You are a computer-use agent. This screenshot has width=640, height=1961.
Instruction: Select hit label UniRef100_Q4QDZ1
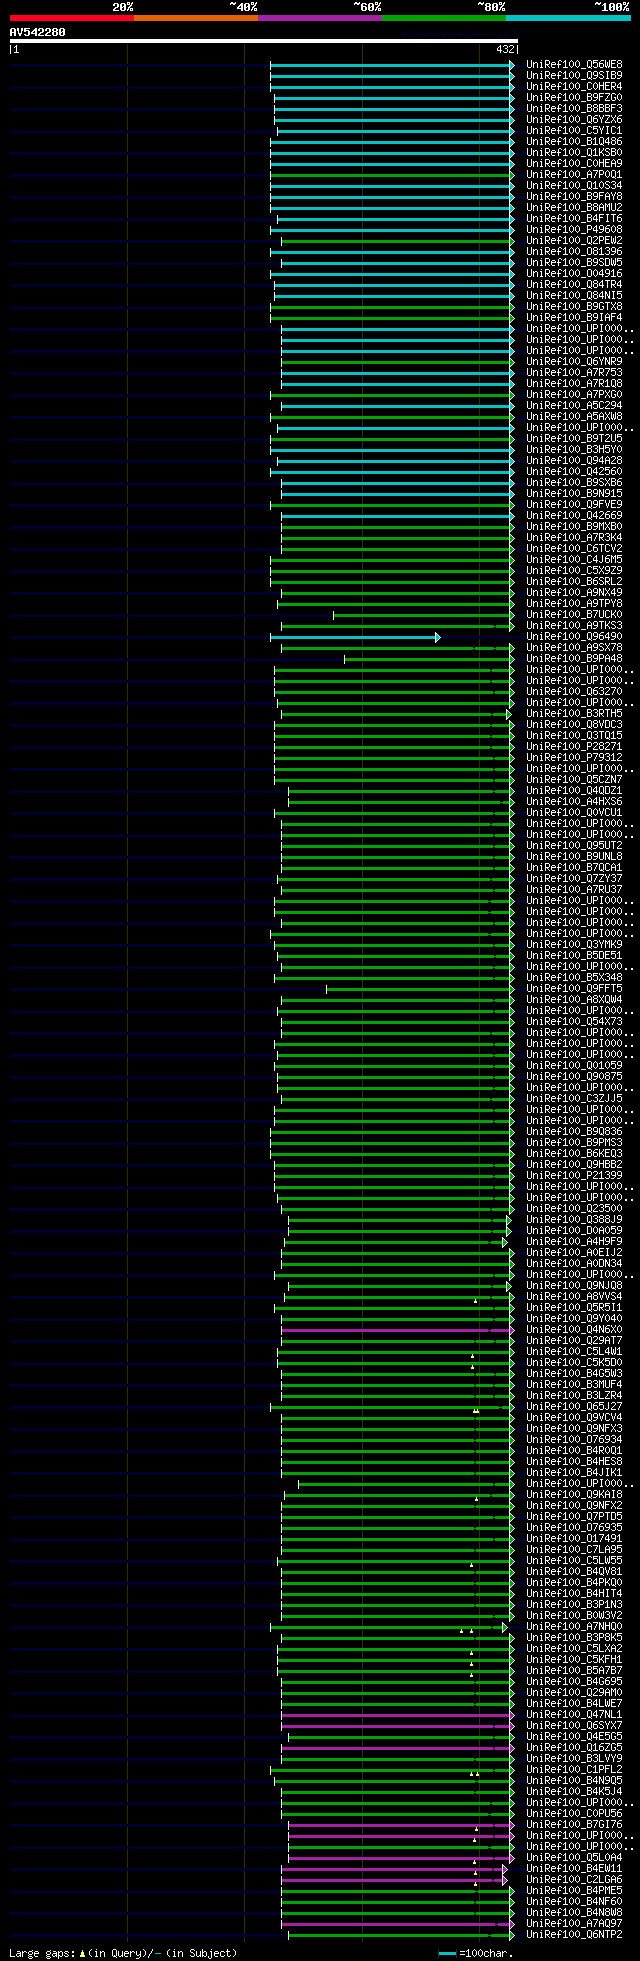point(574,791)
